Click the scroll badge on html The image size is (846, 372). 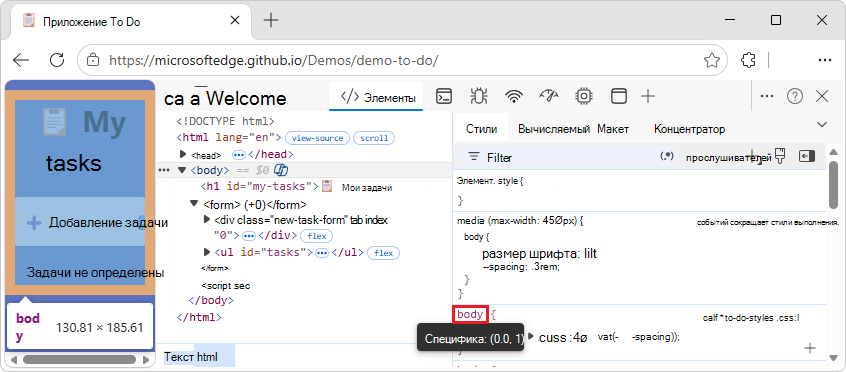[x=374, y=138]
